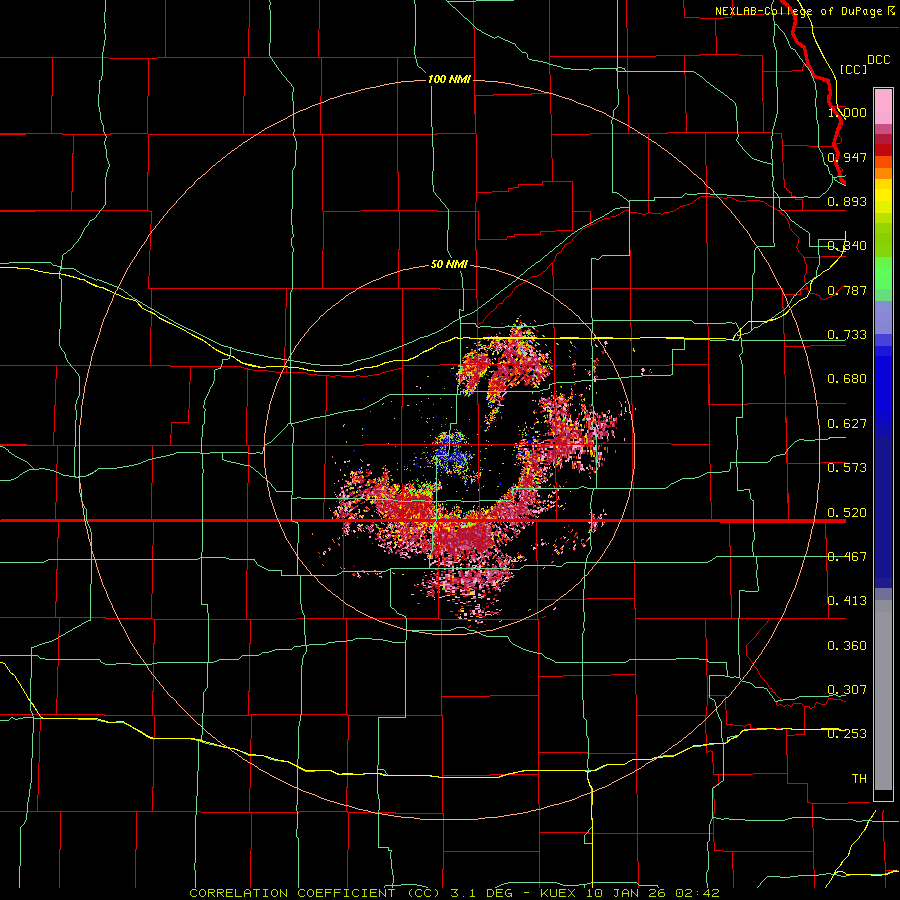Select the 0.307 legend value
The height and width of the screenshot is (900, 900).
[847, 690]
